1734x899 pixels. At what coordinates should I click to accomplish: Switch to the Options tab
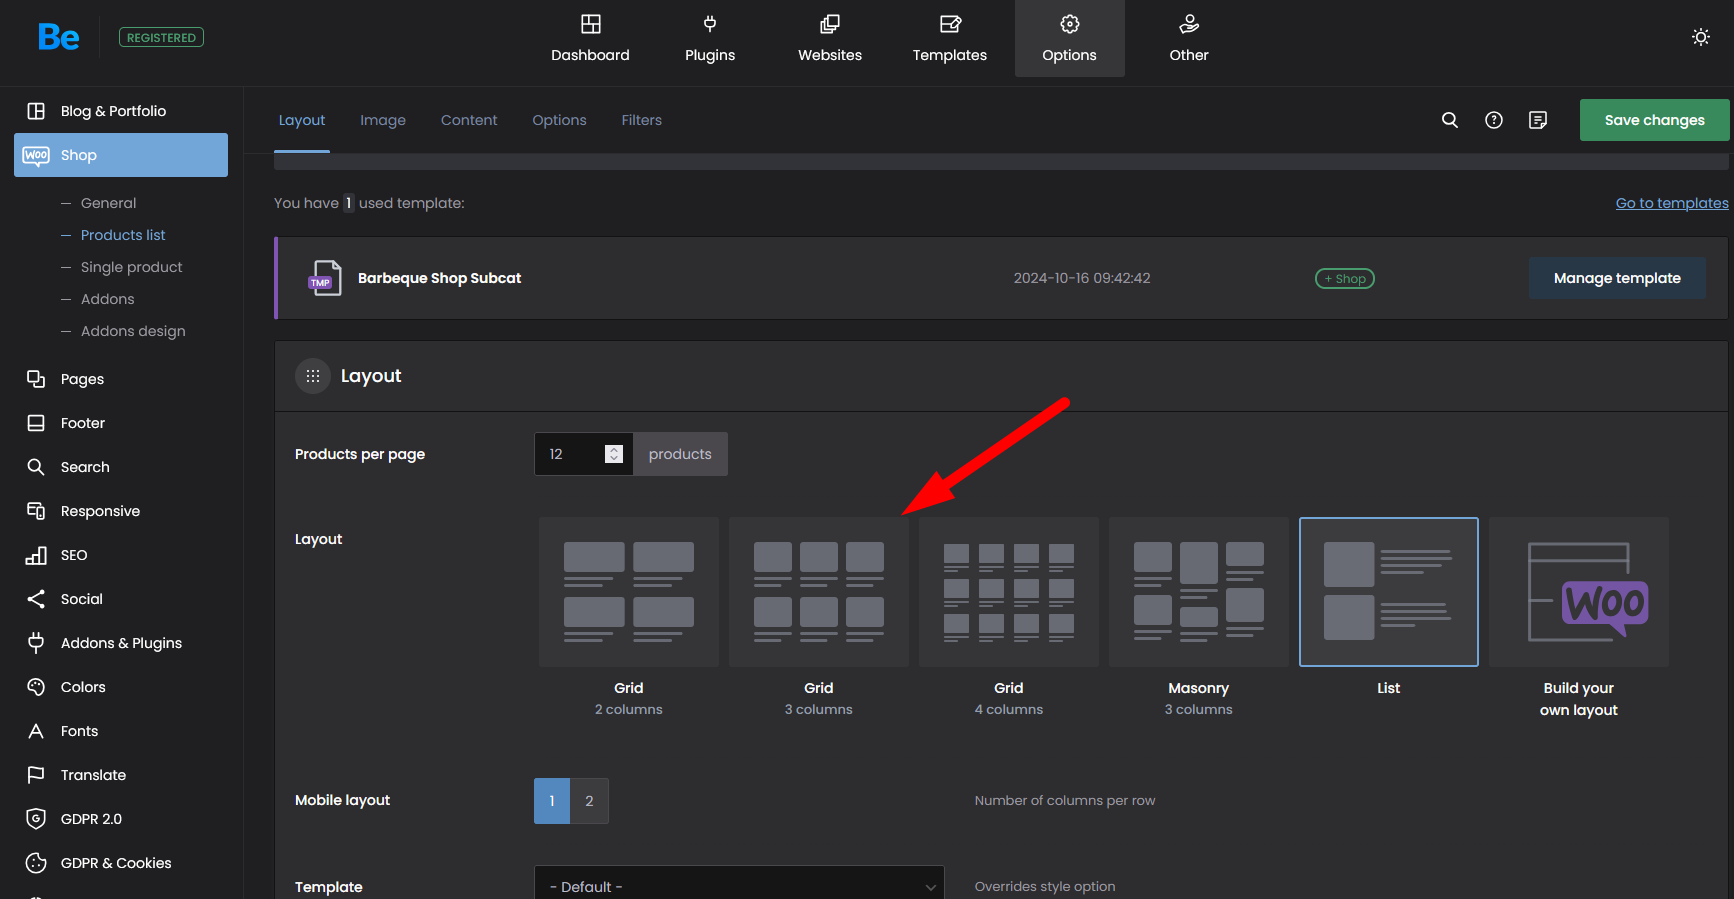point(559,120)
